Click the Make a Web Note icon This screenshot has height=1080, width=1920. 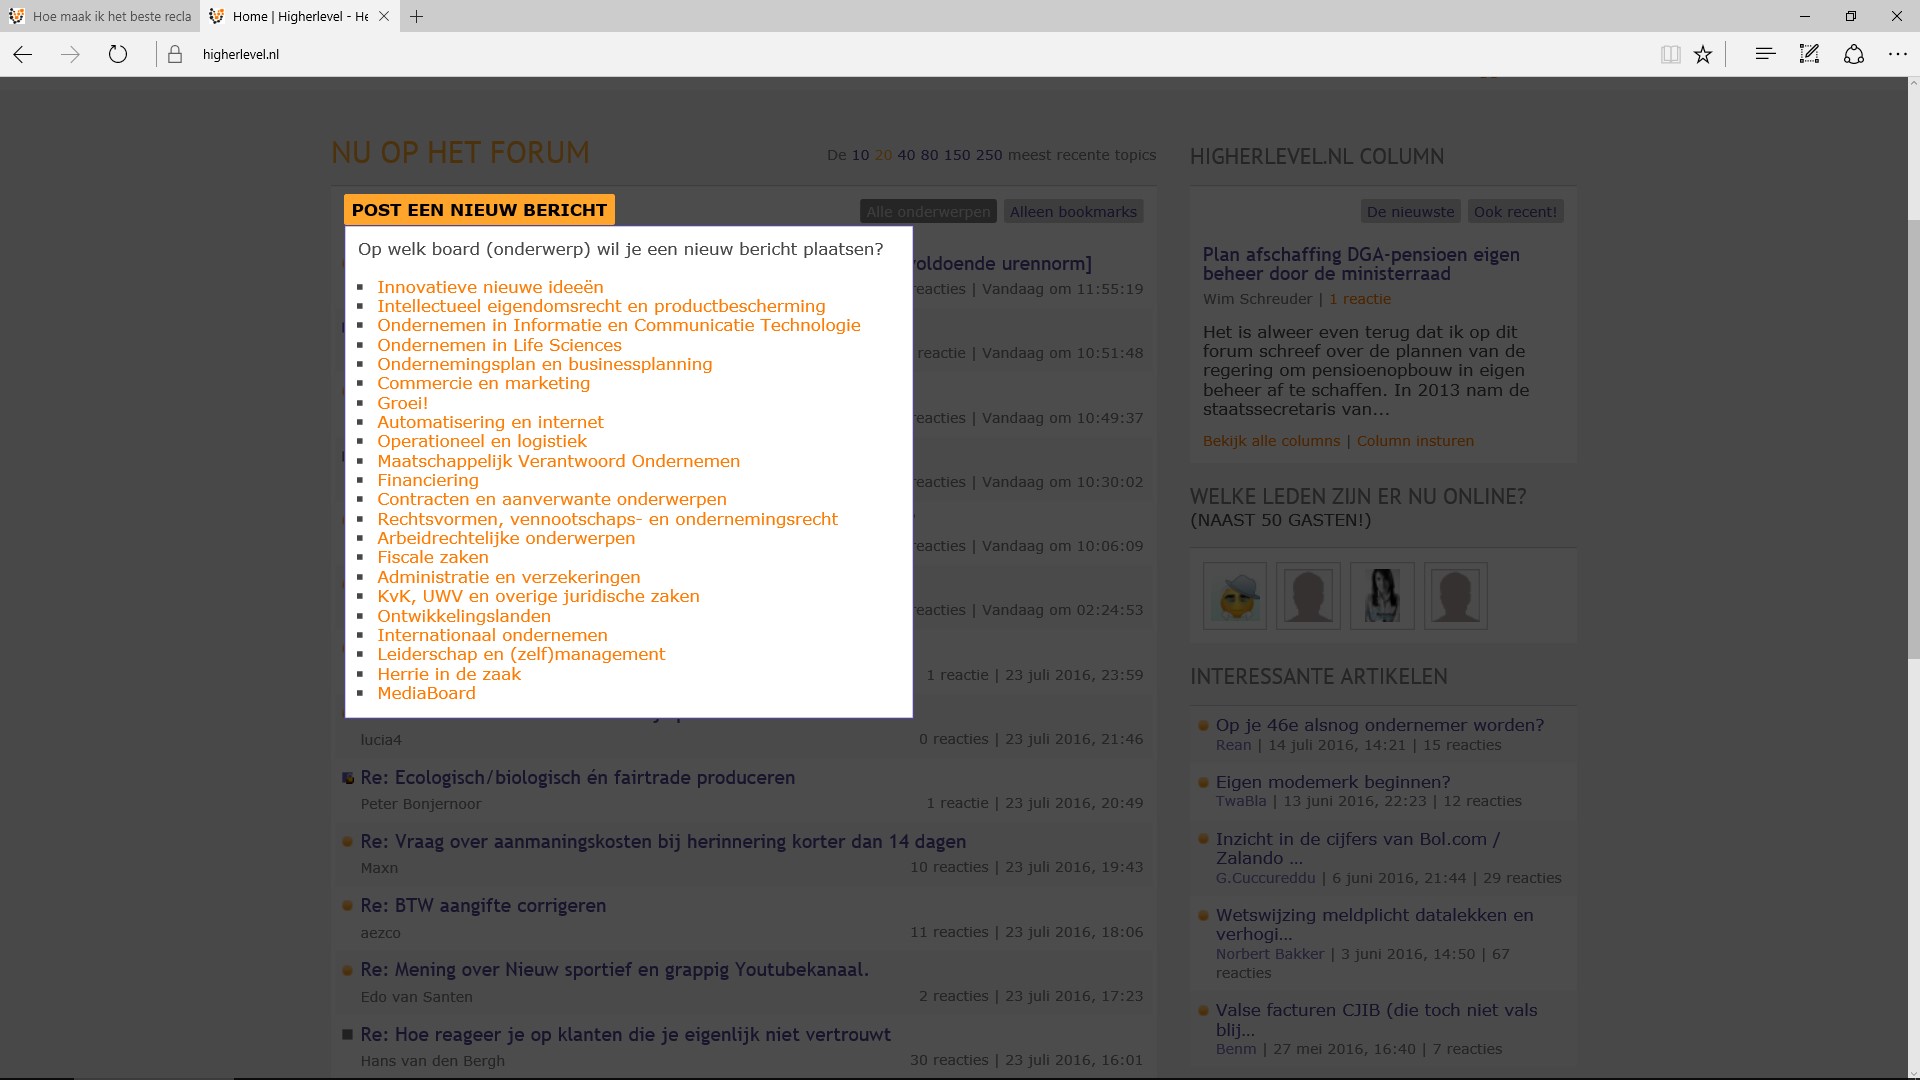pos(1809,54)
